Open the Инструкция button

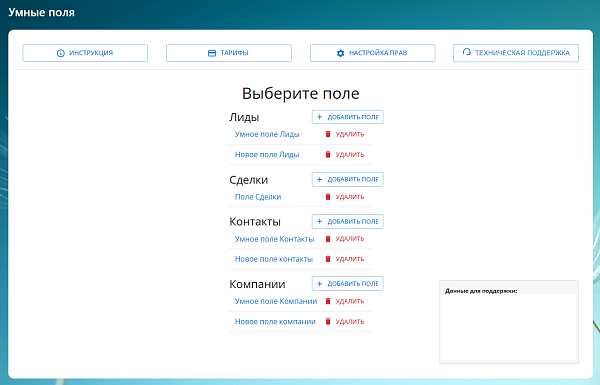[85, 53]
